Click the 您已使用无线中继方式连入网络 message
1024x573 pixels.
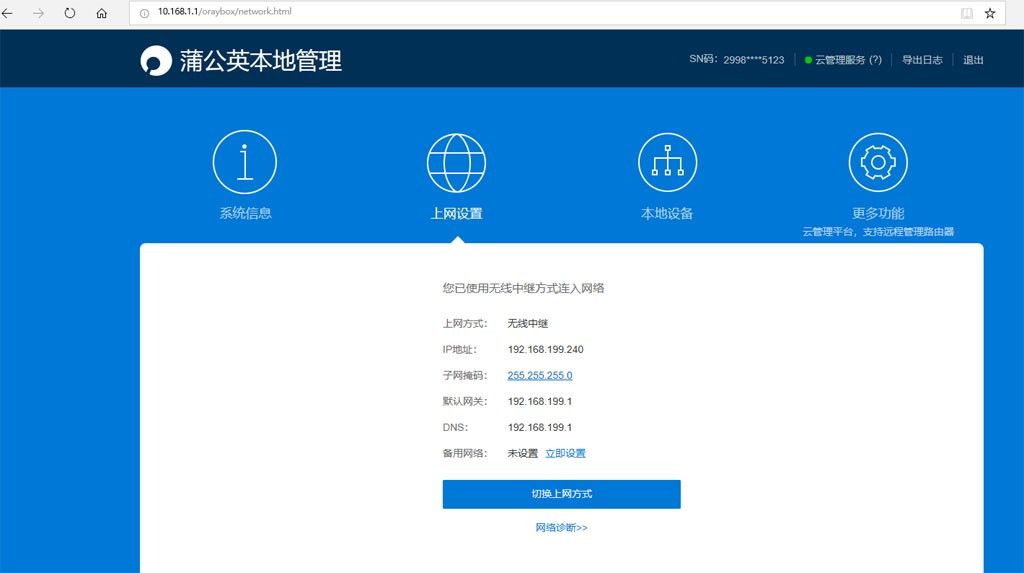pos(523,288)
